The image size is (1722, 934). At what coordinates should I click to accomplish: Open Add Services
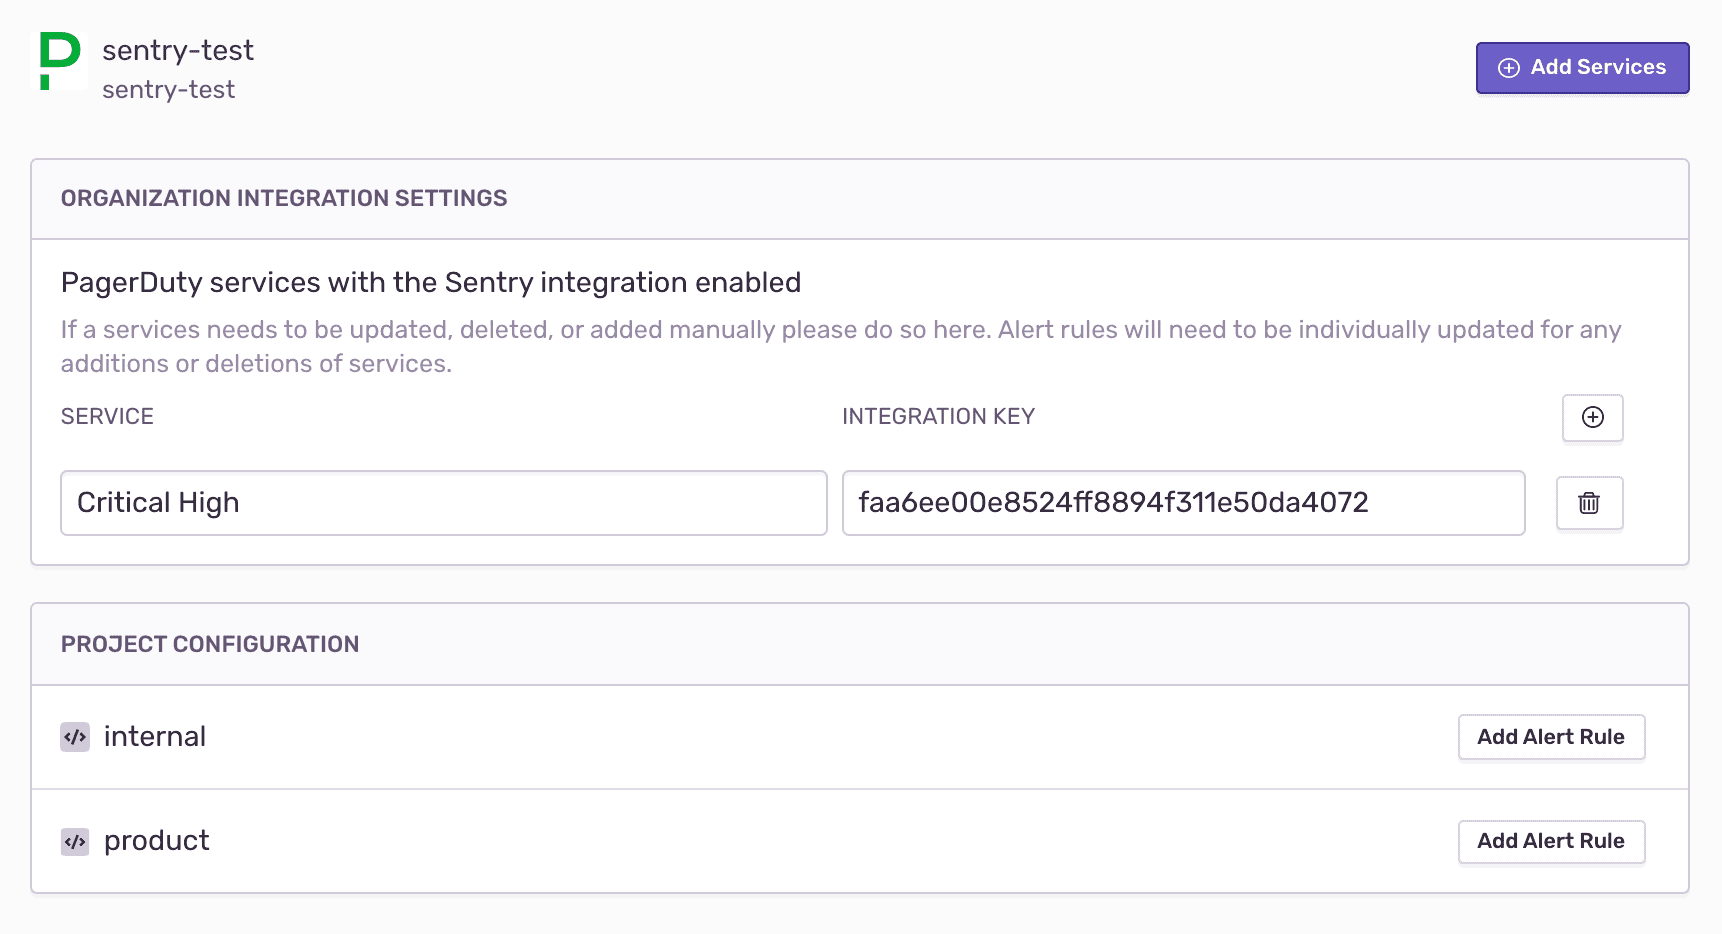(1582, 67)
